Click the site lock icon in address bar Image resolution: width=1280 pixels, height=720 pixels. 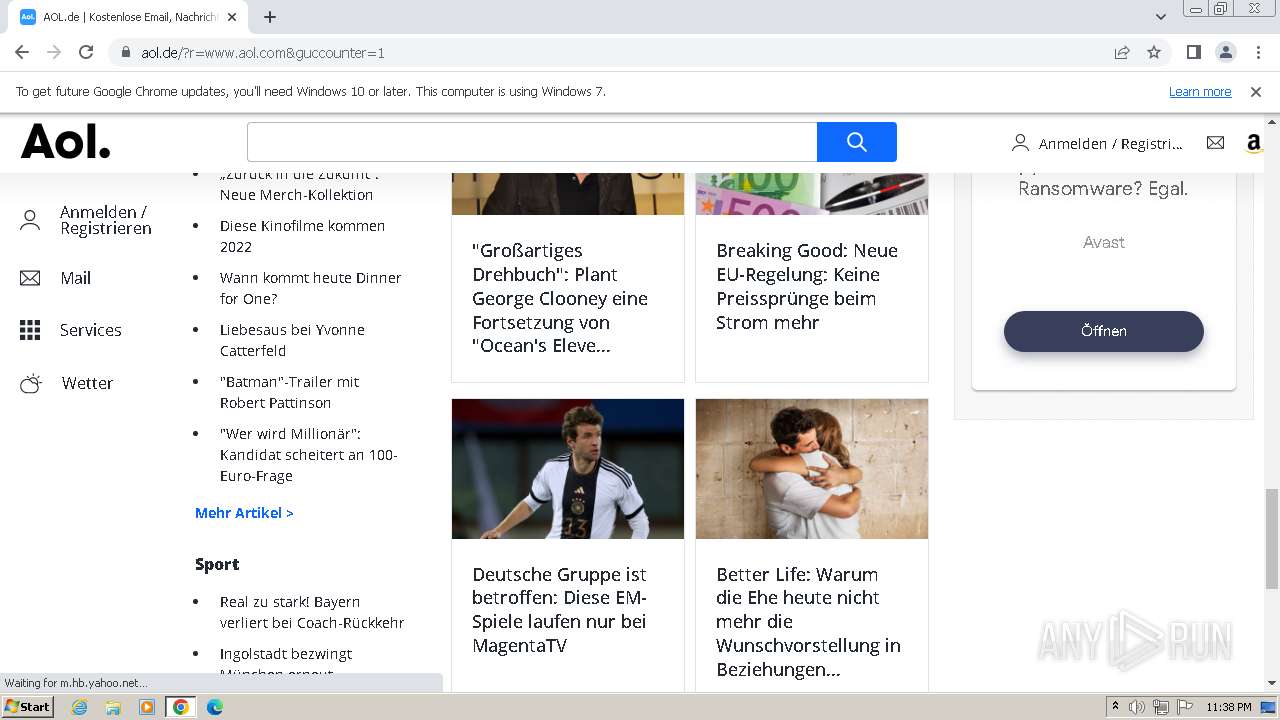[126, 52]
